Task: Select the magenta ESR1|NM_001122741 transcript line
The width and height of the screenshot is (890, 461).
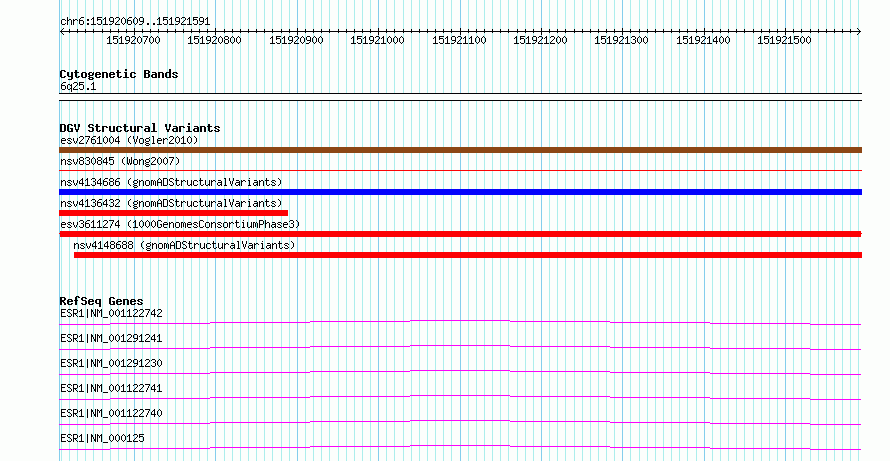Action: [460, 397]
